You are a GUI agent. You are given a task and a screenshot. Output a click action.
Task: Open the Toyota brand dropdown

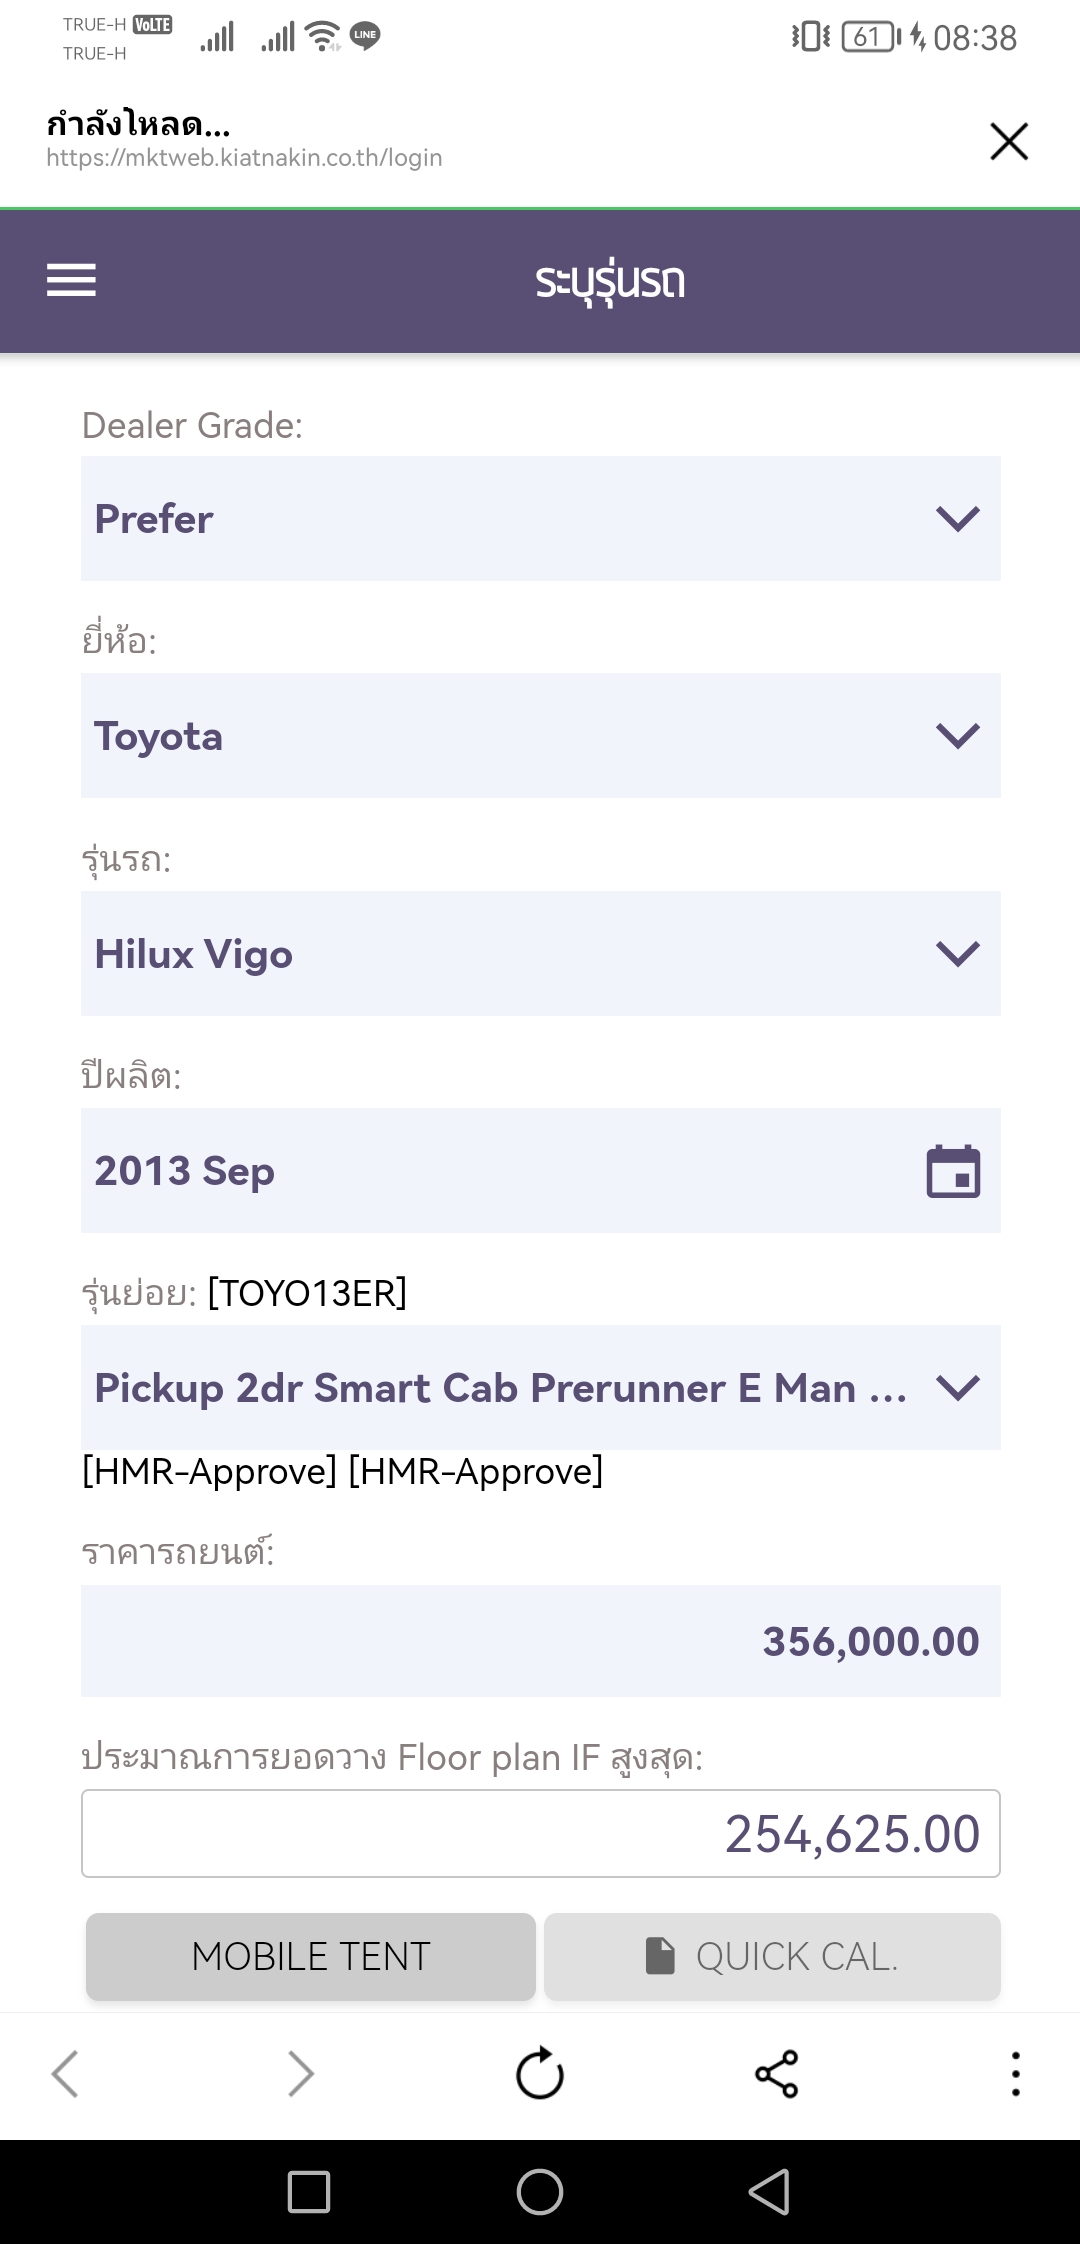540,735
